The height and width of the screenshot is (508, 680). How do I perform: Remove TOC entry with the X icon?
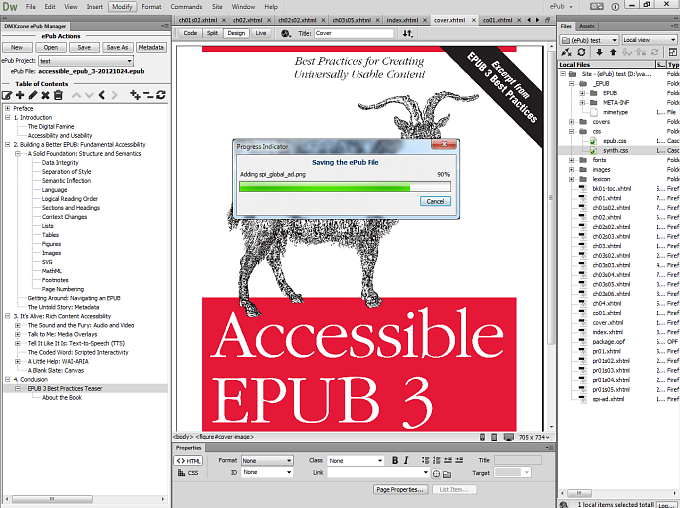45,95
